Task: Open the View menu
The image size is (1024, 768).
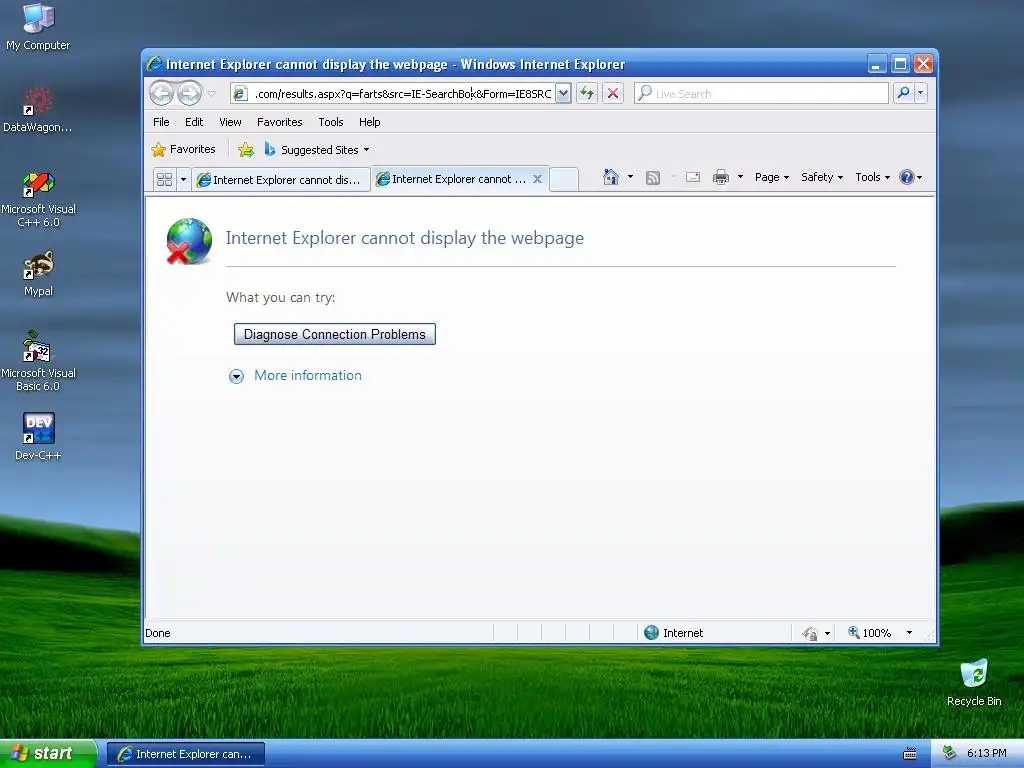Action: click(231, 122)
